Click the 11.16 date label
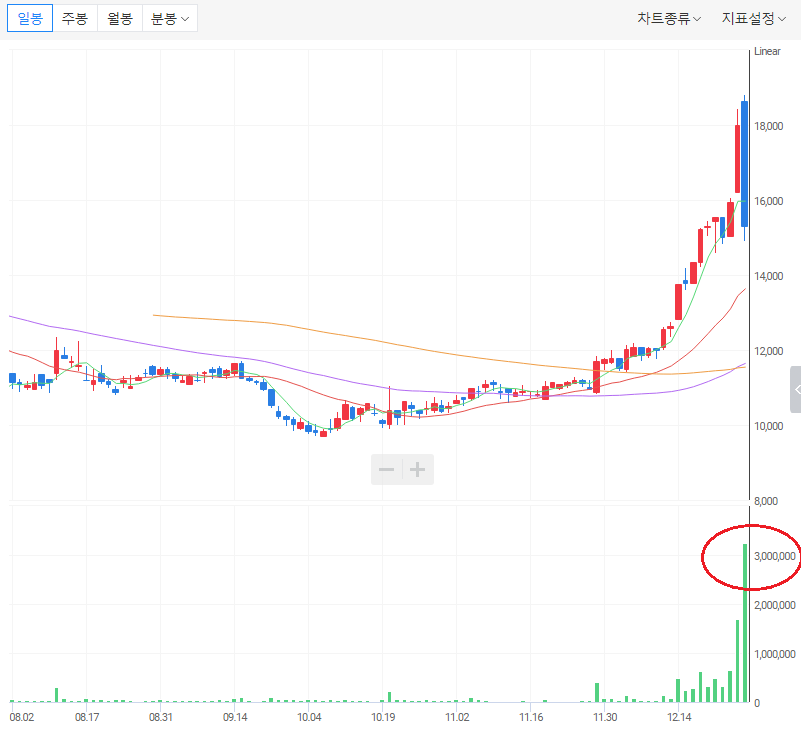801x730 pixels. [x=531, y=717]
